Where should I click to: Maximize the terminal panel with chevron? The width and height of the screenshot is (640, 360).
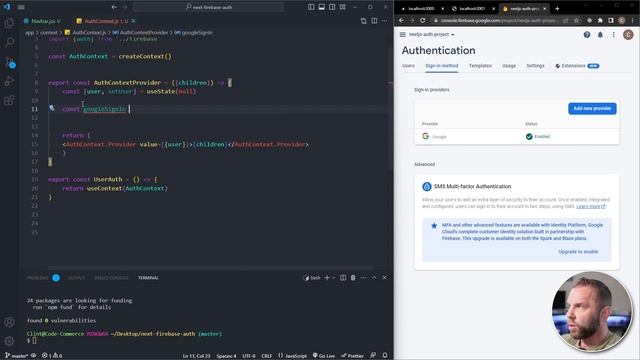[374, 278]
